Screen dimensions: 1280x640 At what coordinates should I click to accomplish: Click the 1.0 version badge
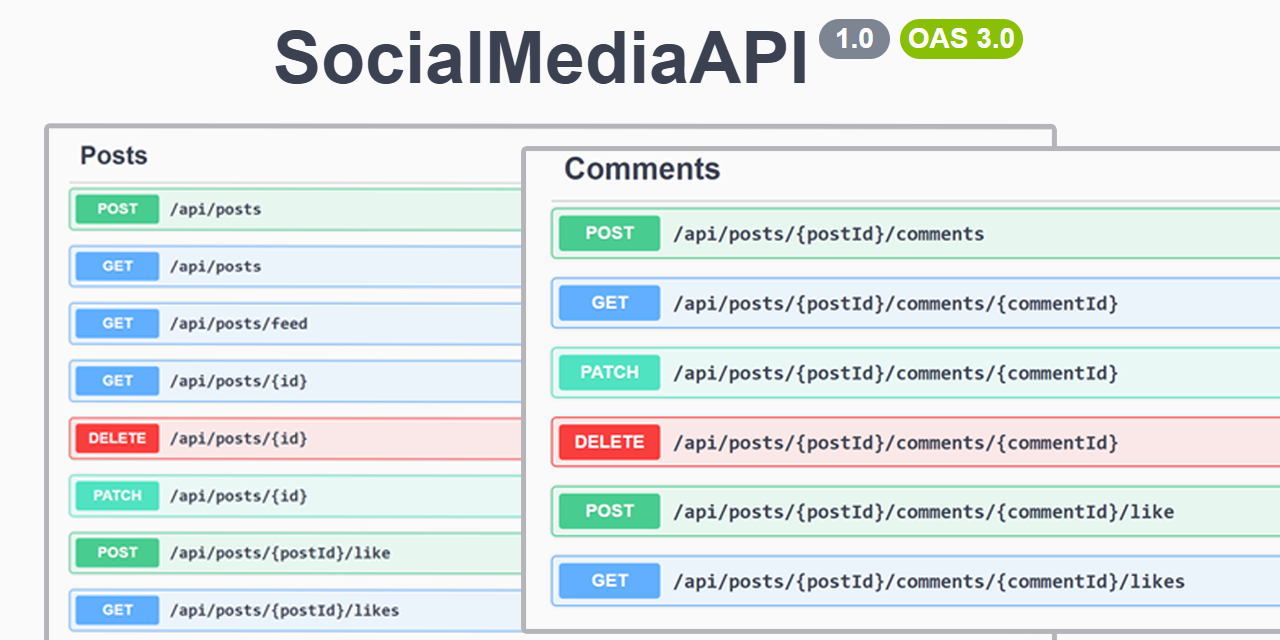pyautogui.click(x=855, y=39)
